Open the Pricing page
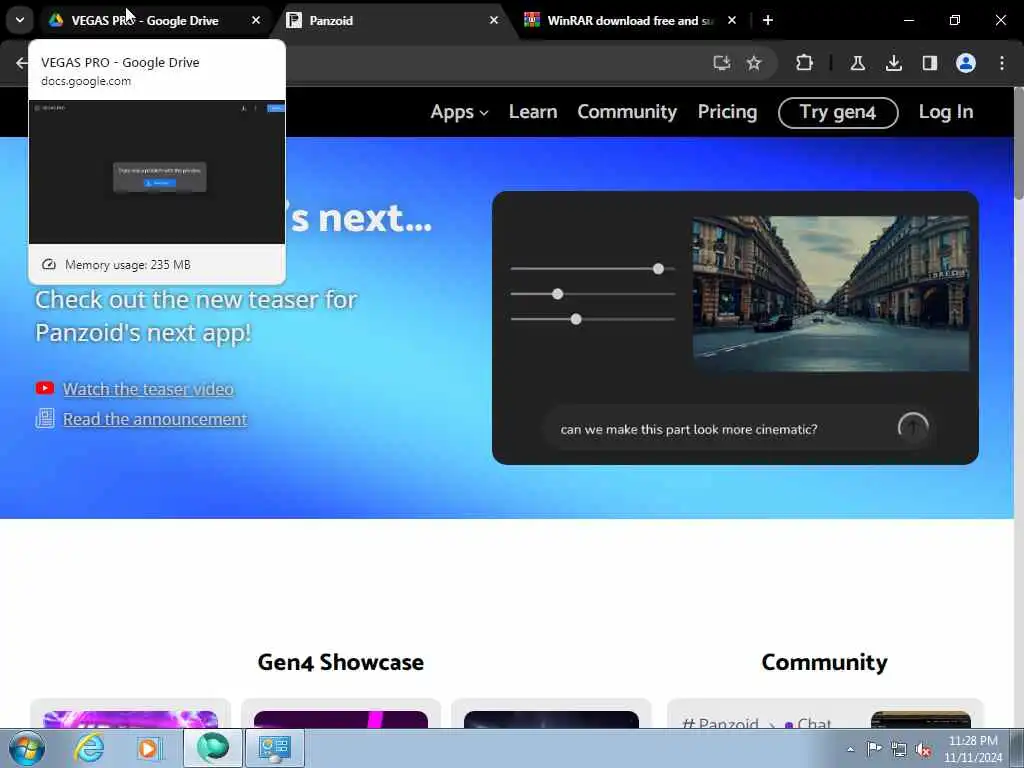Viewport: 1024px width, 768px height. [728, 112]
